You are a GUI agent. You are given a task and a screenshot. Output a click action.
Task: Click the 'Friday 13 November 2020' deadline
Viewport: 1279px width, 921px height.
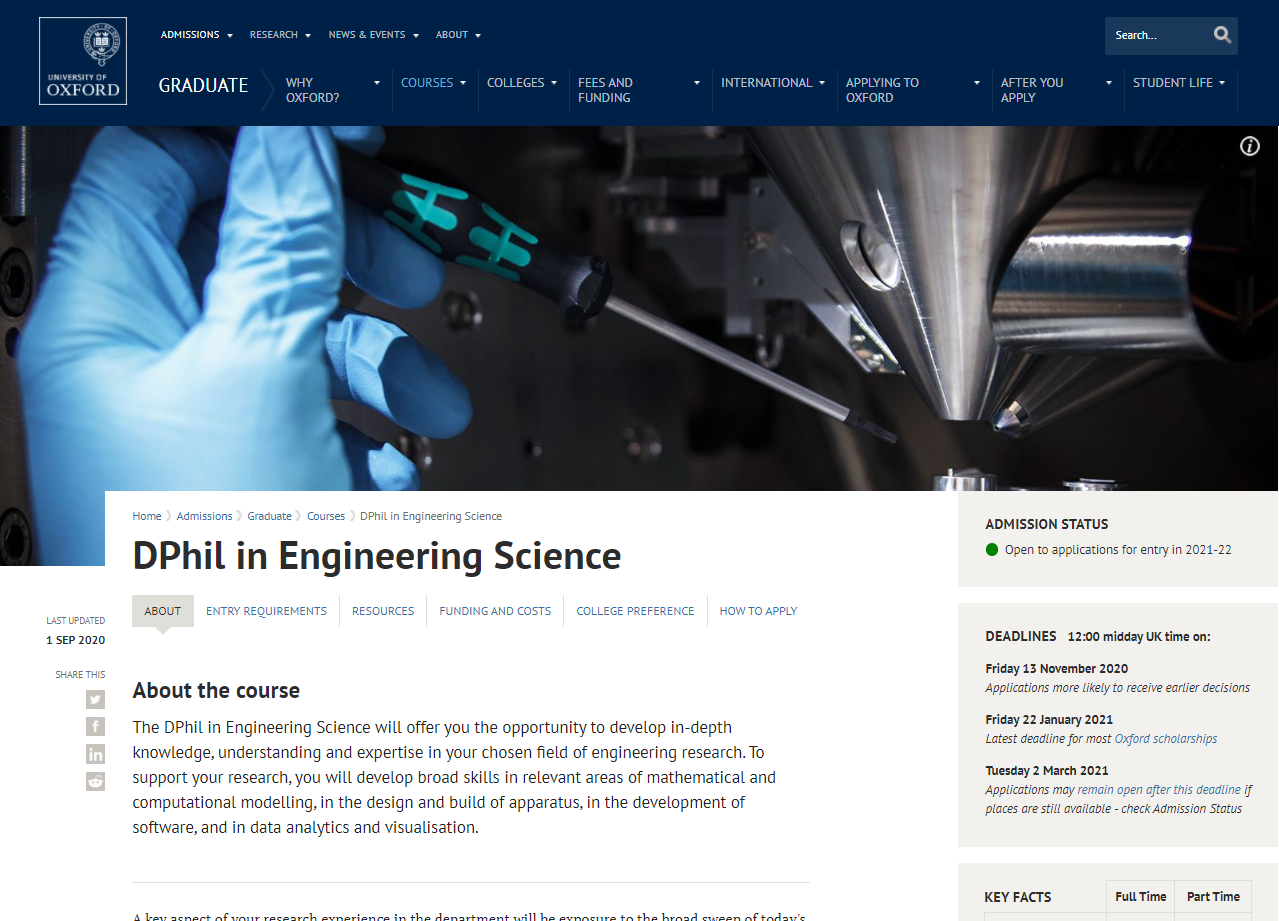(x=1056, y=669)
